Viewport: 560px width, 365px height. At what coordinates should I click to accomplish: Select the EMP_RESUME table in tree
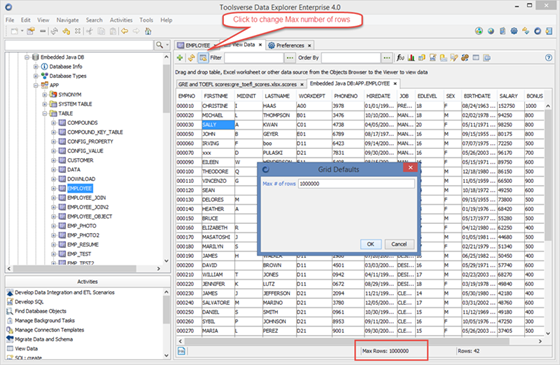click(83, 244)
